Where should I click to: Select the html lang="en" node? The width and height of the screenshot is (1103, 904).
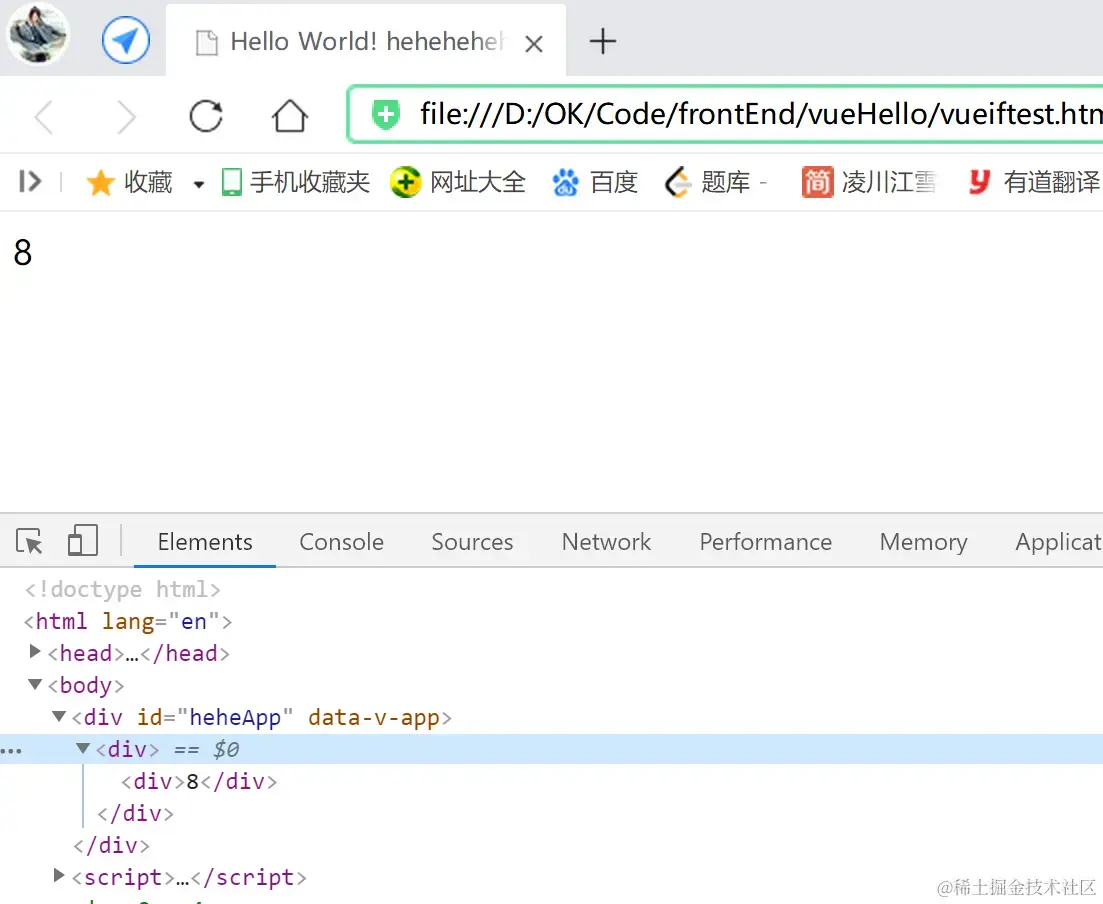[x=128, y=621]
